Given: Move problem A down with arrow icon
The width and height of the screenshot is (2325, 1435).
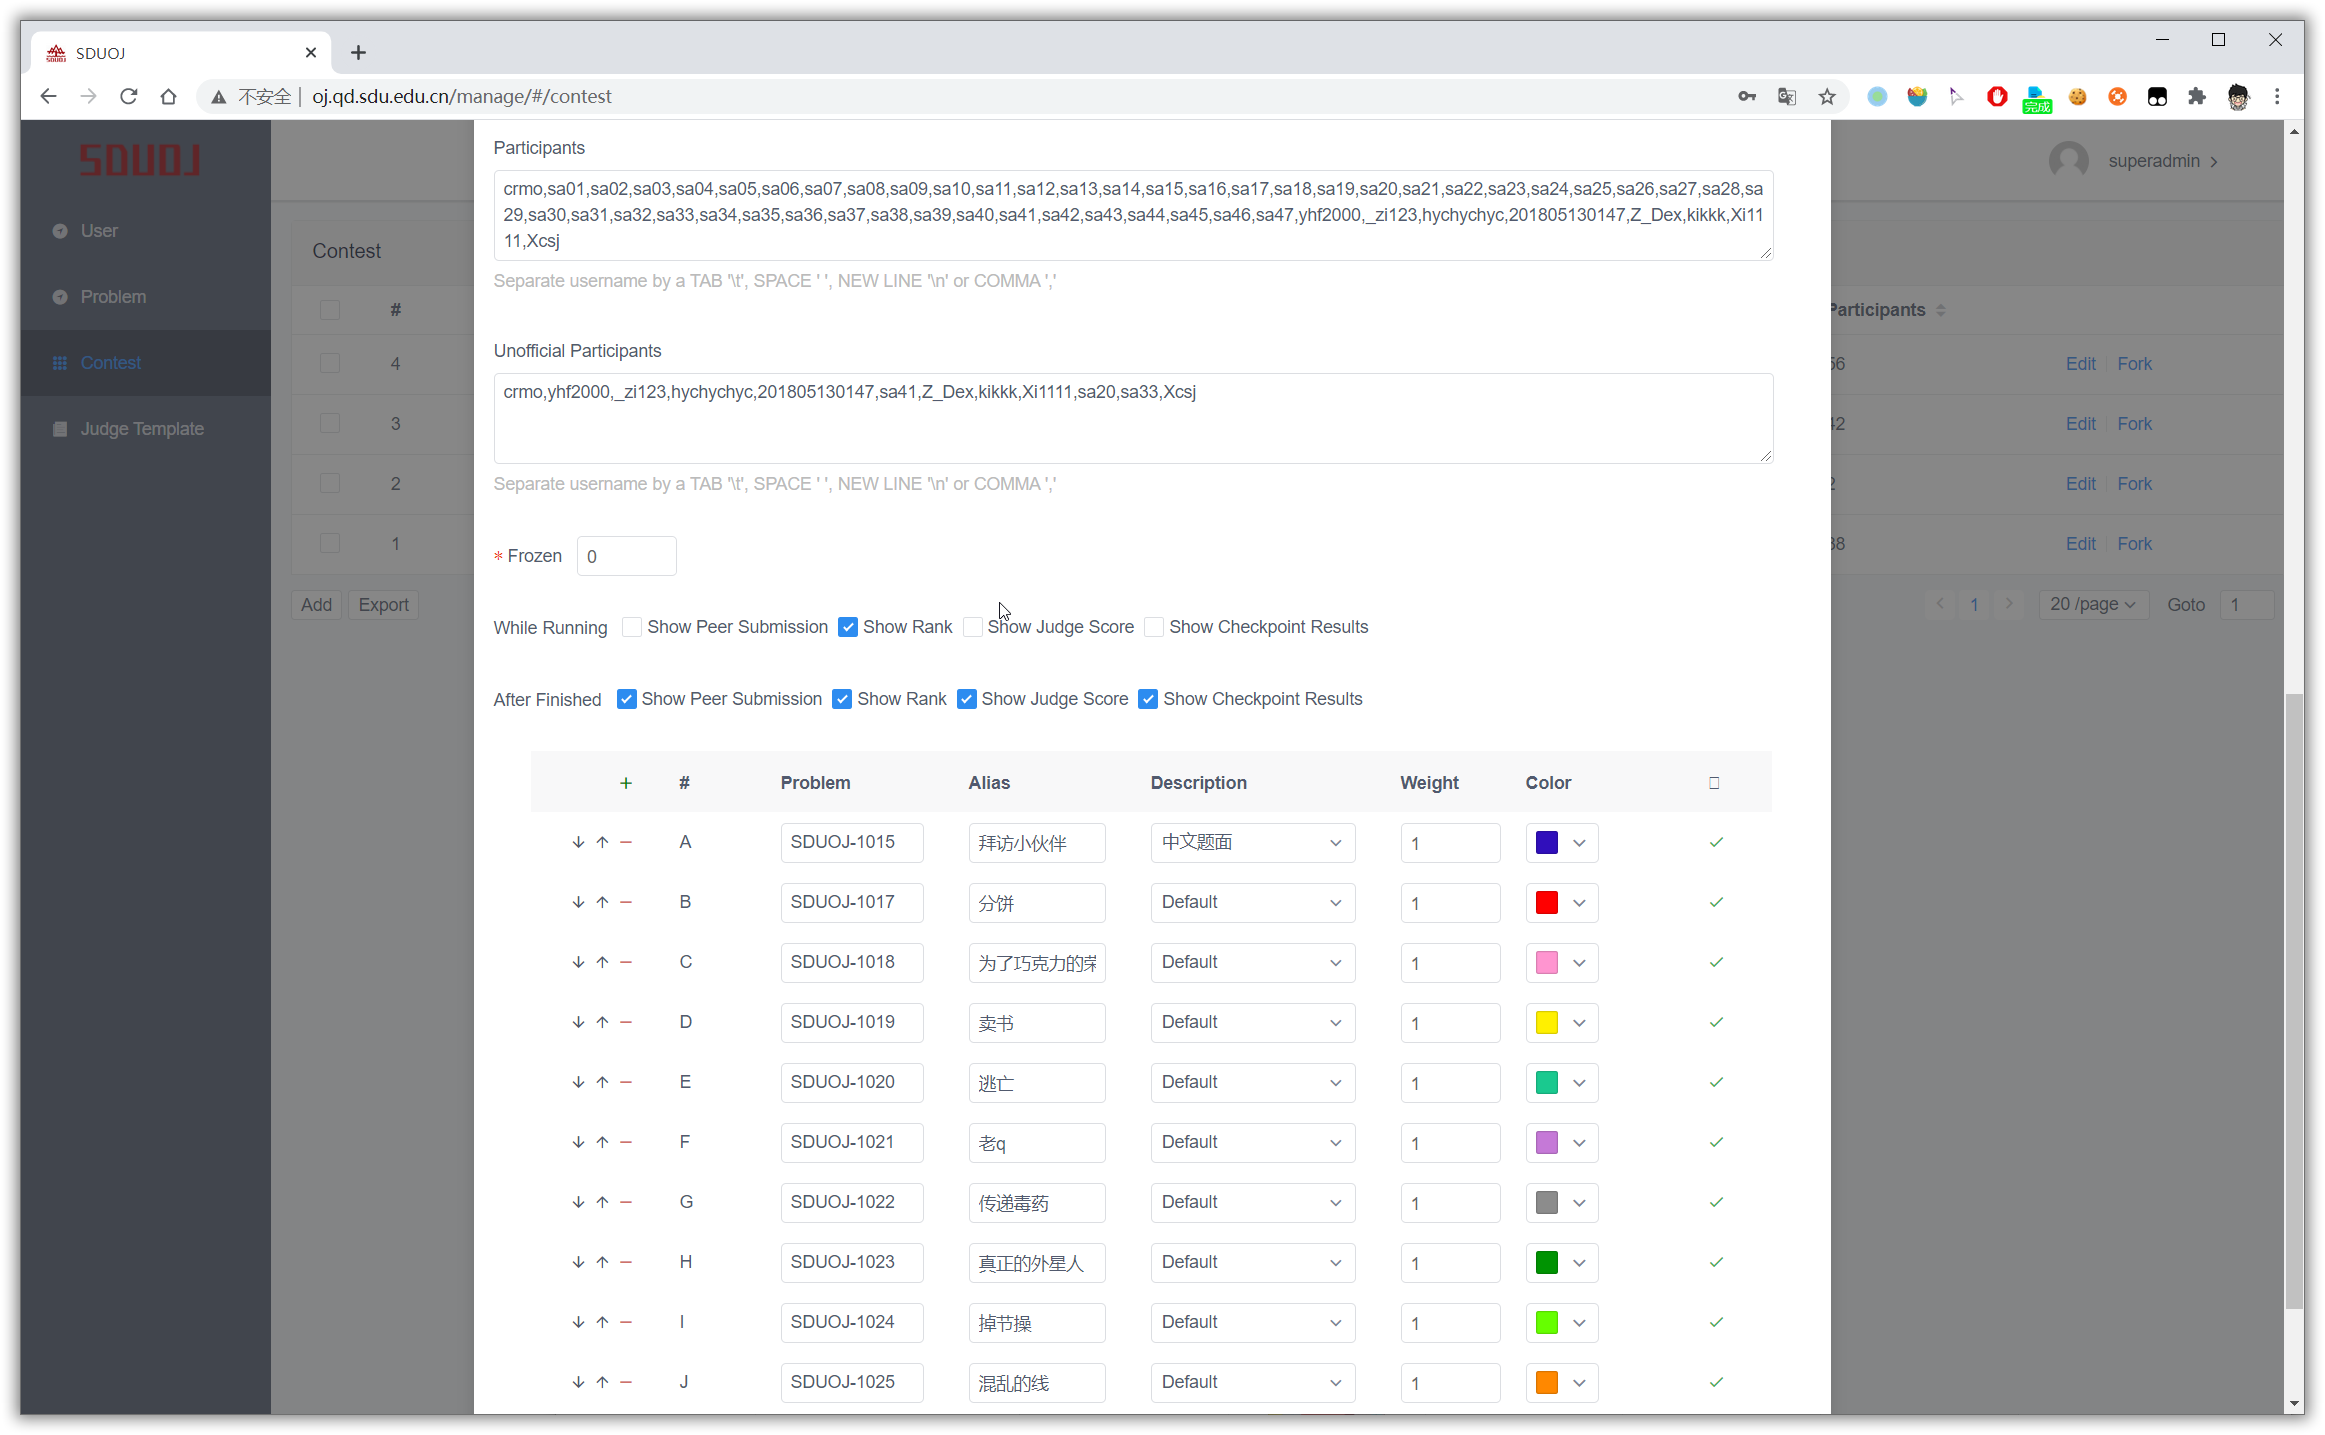Looking at the screenshot, I should [x=578, y=842].
